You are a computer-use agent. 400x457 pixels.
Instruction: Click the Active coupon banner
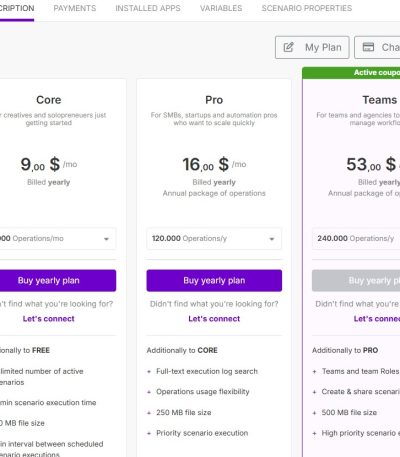(351, 73)
